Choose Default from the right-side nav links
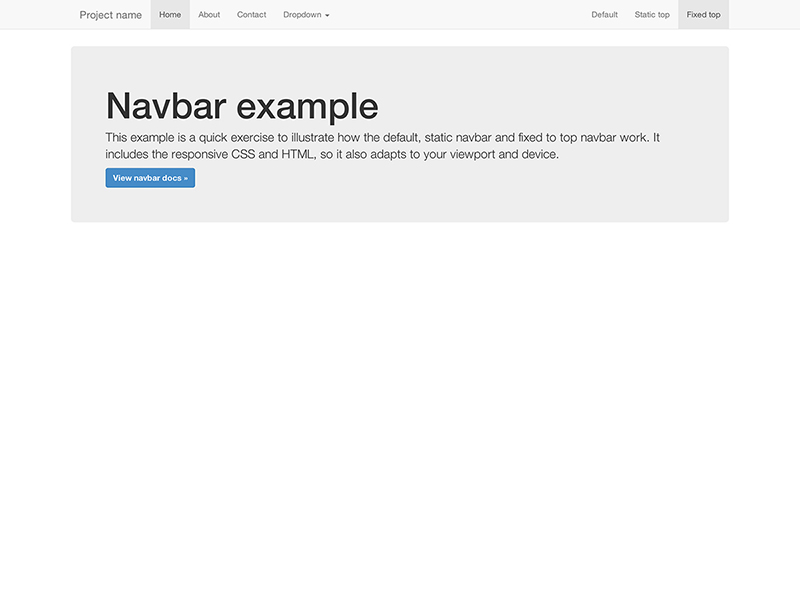 tap(604, 14)
